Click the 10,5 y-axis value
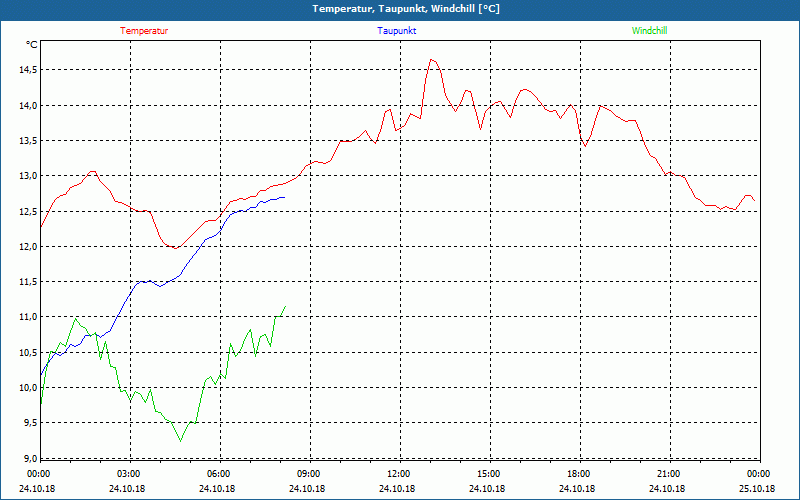The width and height of the screenshot is (800, 500). (x=28, y=353)
